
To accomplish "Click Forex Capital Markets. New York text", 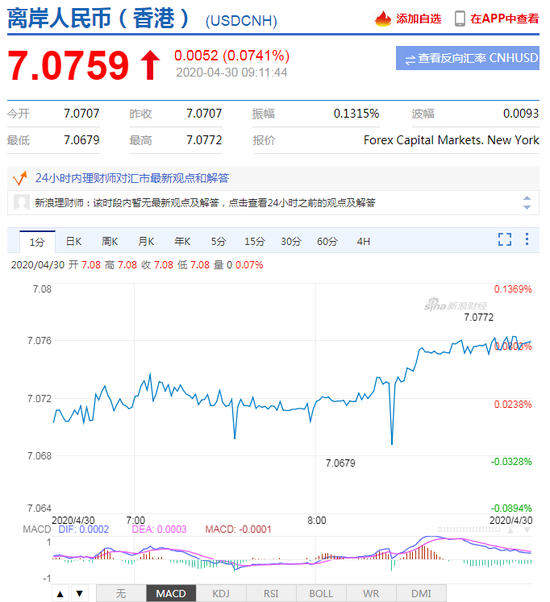I will [x=451, y=140].
